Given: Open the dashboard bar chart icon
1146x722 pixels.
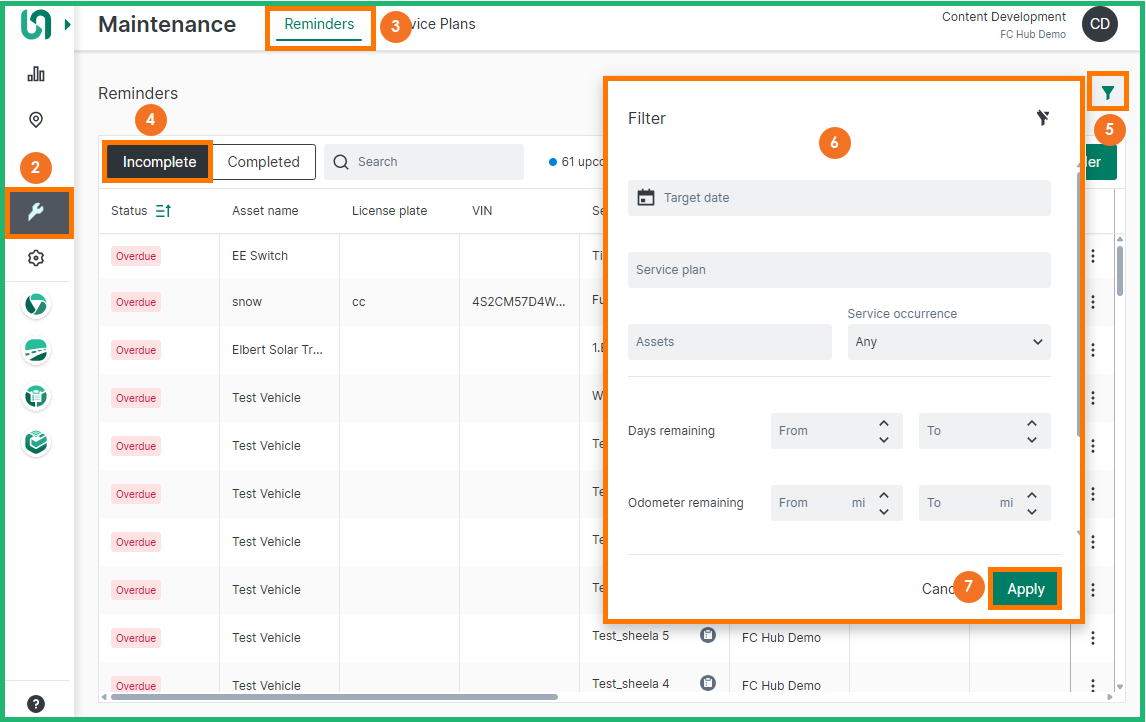Looking at the screenshot, I should 36,74.
